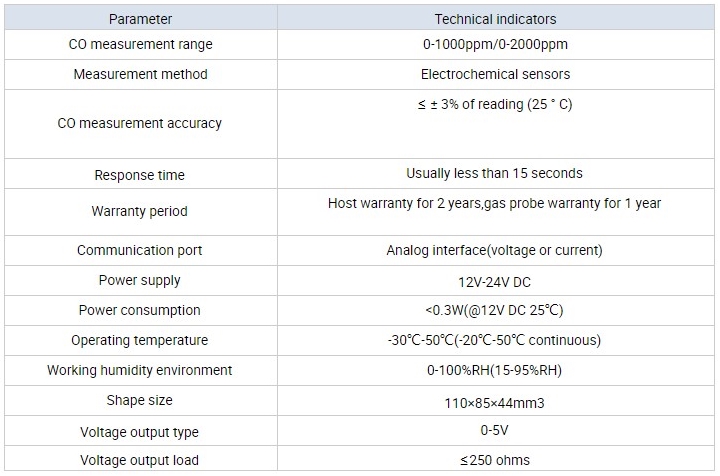Click the 12V-24V DC power supply value
Screen dimensions: 720x476
click(495, 282)
